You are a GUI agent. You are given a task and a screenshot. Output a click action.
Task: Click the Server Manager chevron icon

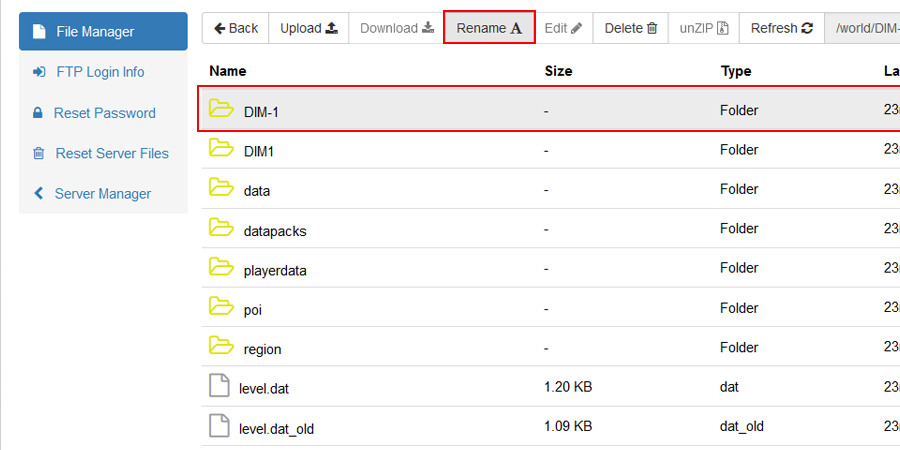click(x=38, y=194)
